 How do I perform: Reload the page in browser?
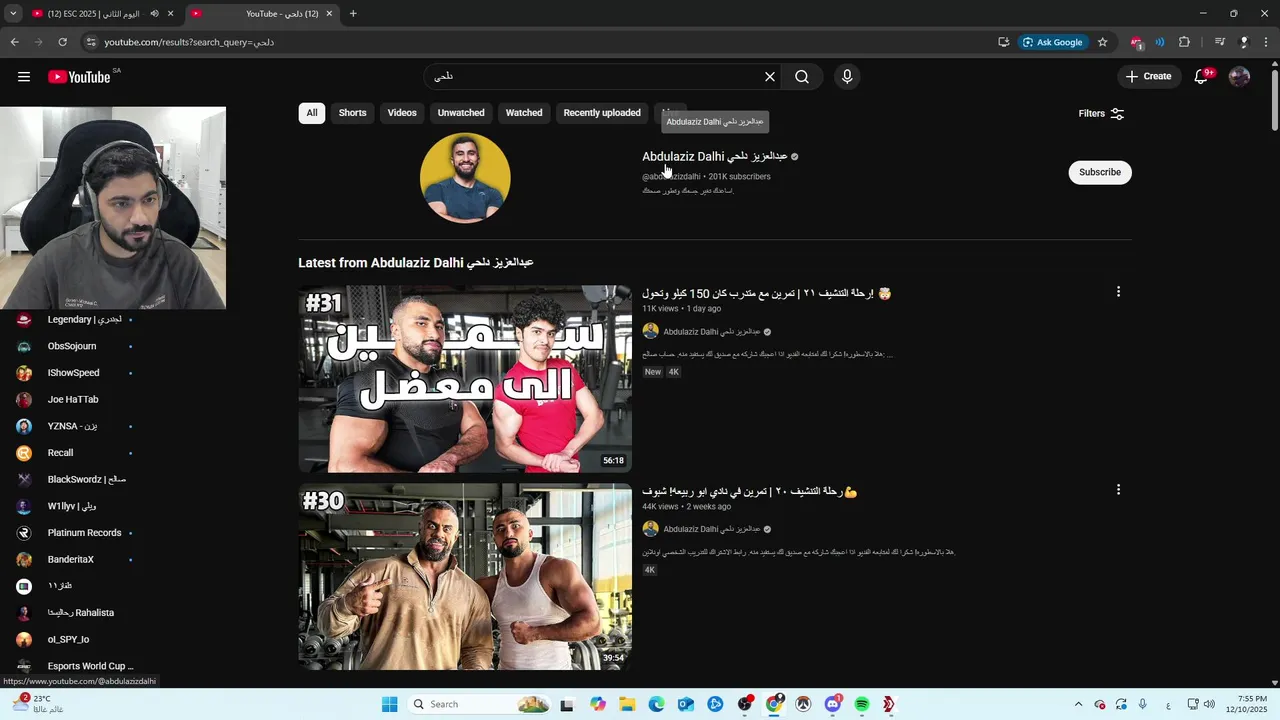tap(62, 42)
